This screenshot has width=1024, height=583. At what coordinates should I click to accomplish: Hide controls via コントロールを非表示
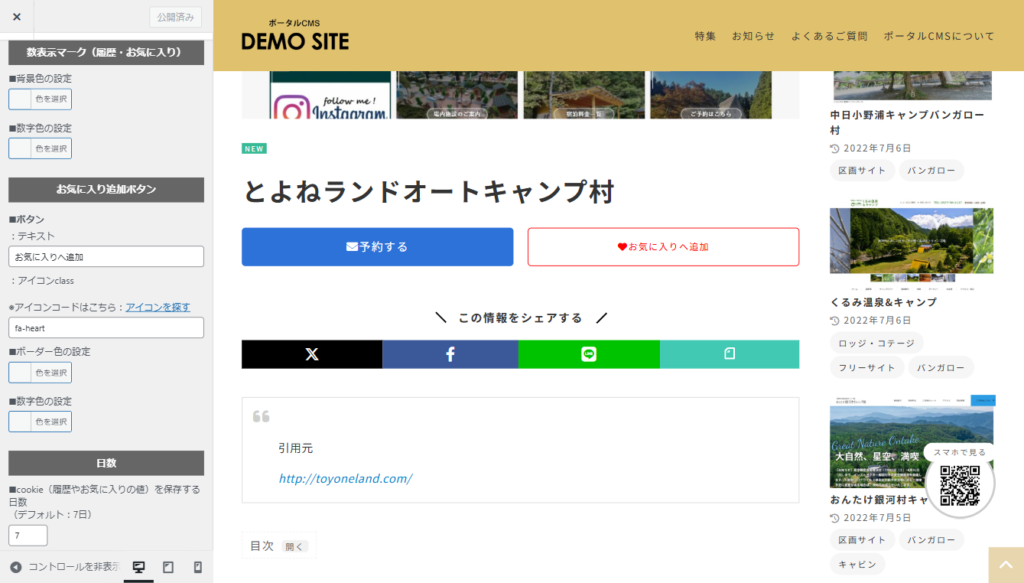65,567
